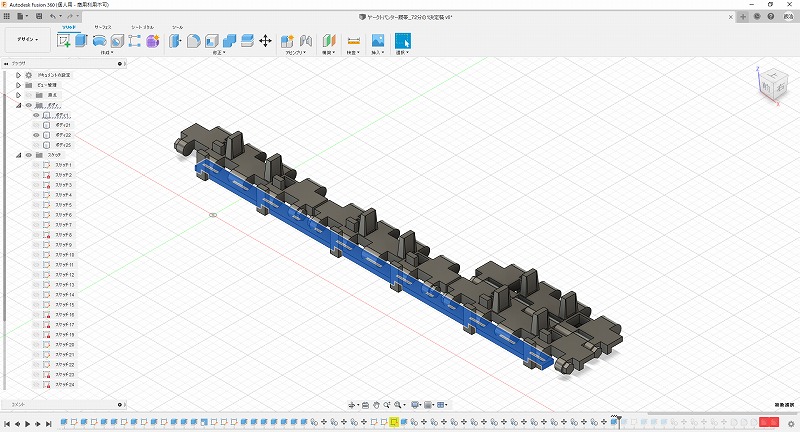Toggle visibility of ボディ22
The image size is (800, 432).
pyautogui.click(x=36, y=135)
